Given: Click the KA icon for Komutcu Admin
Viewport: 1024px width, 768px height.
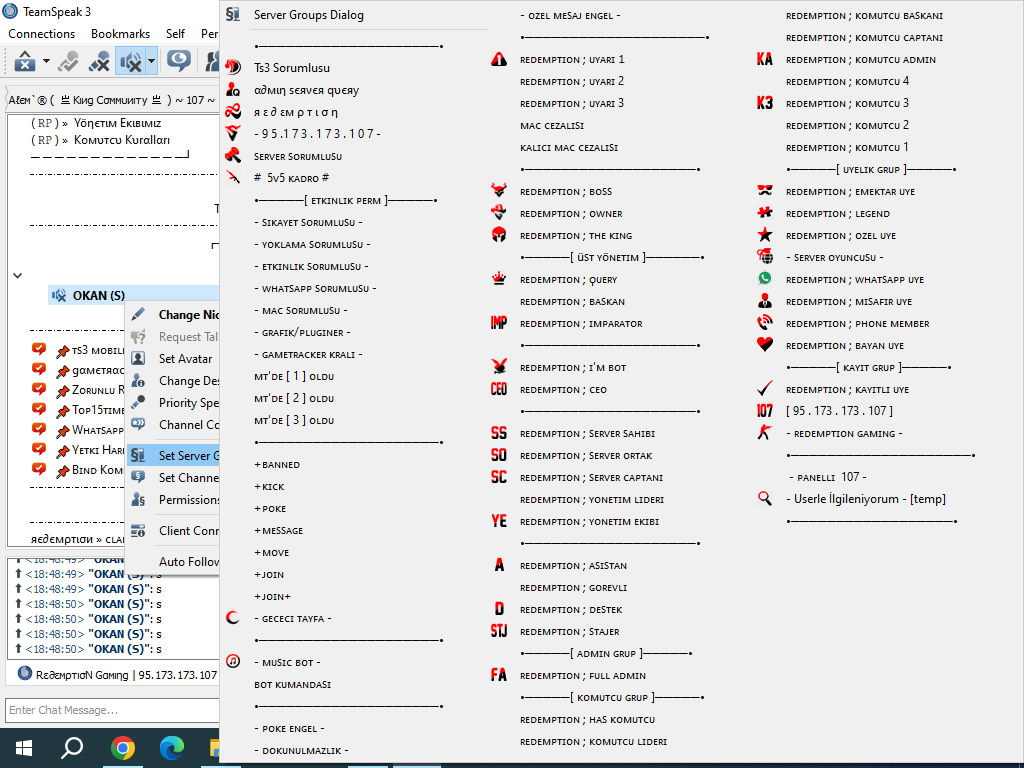Looking at the screenshot, I should click(765, 59).
